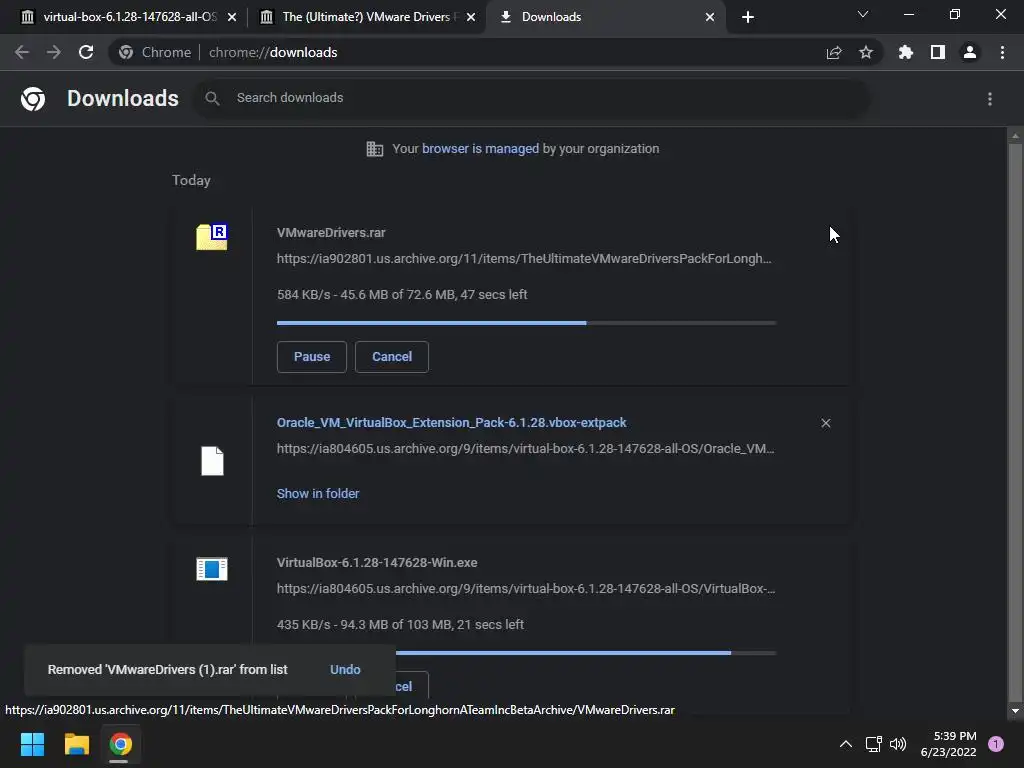Close the VMware Drivers tab

click(471, 17)
